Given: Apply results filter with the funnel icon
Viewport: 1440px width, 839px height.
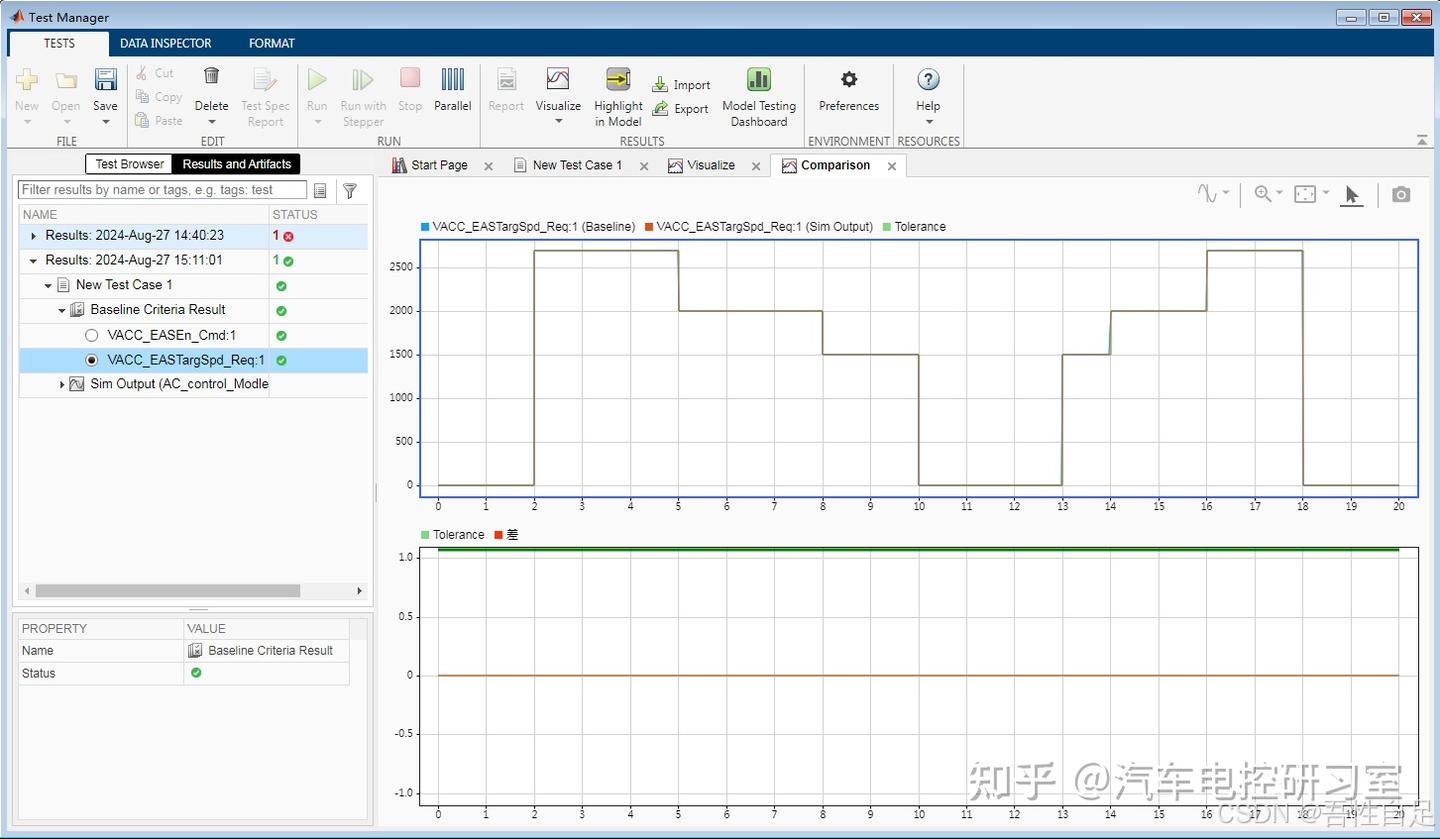Looking at the screenshot, I should pyautogui.click(x=351, y=190).
